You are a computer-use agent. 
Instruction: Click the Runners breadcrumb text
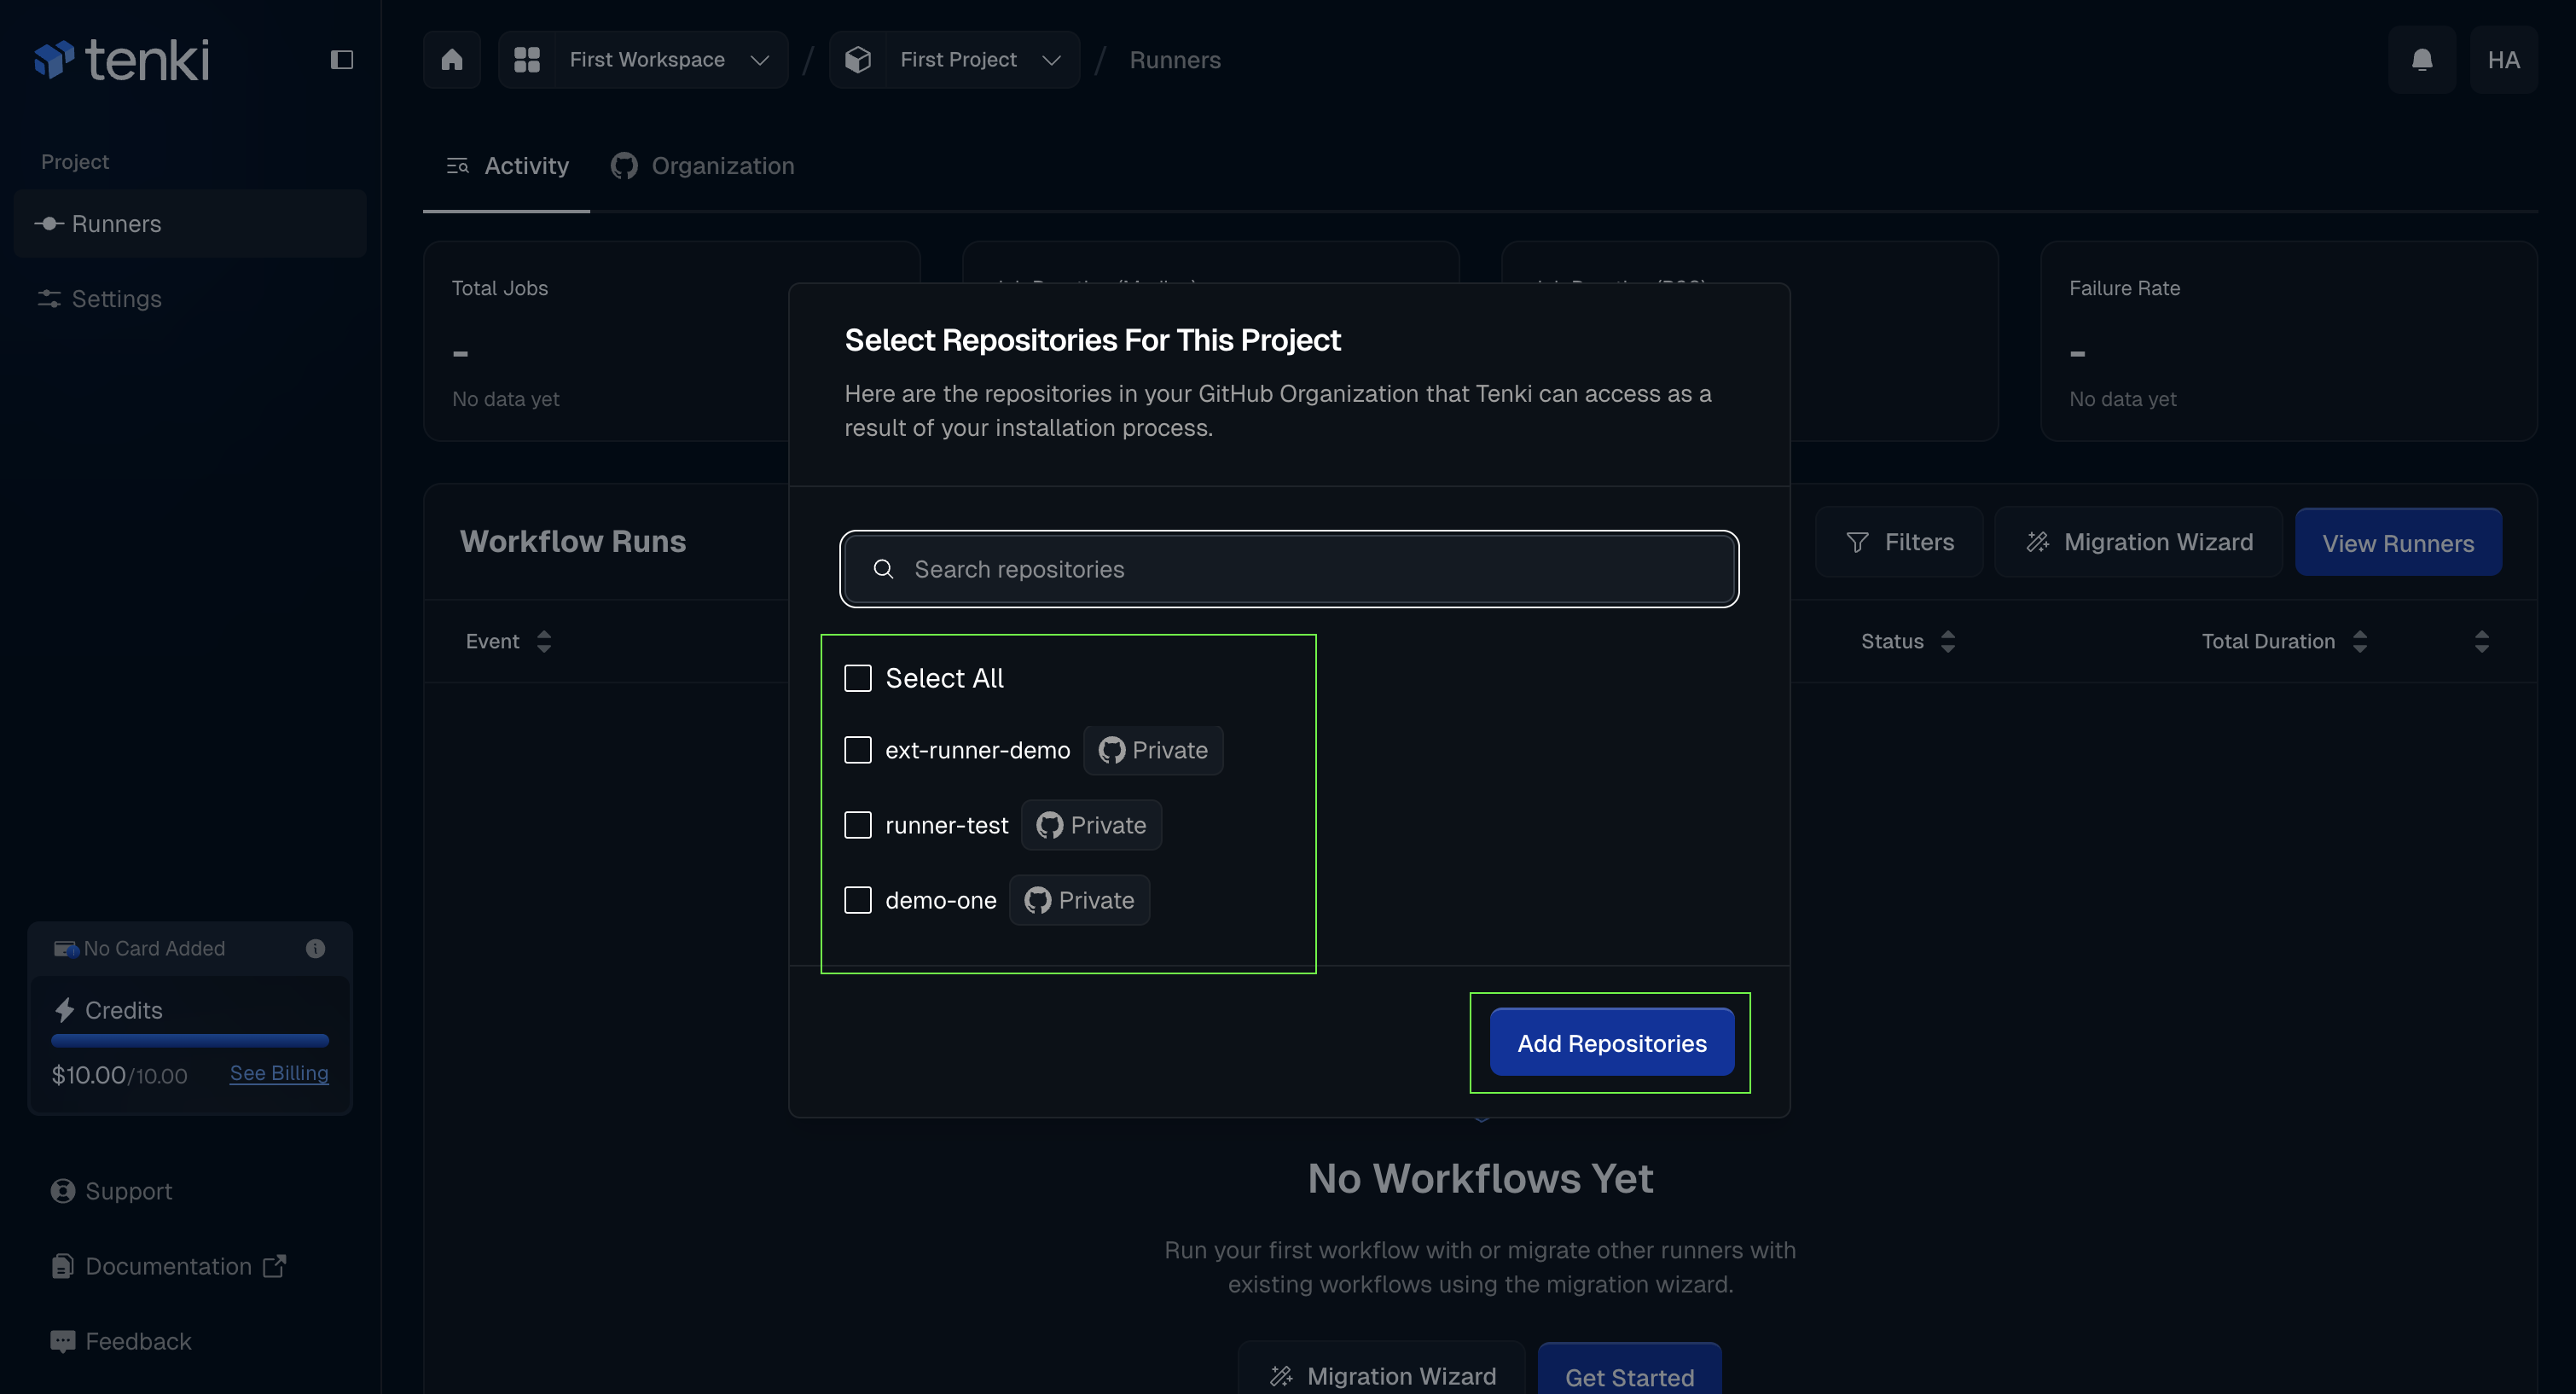pyautogui.click(x=1175, y=60)
